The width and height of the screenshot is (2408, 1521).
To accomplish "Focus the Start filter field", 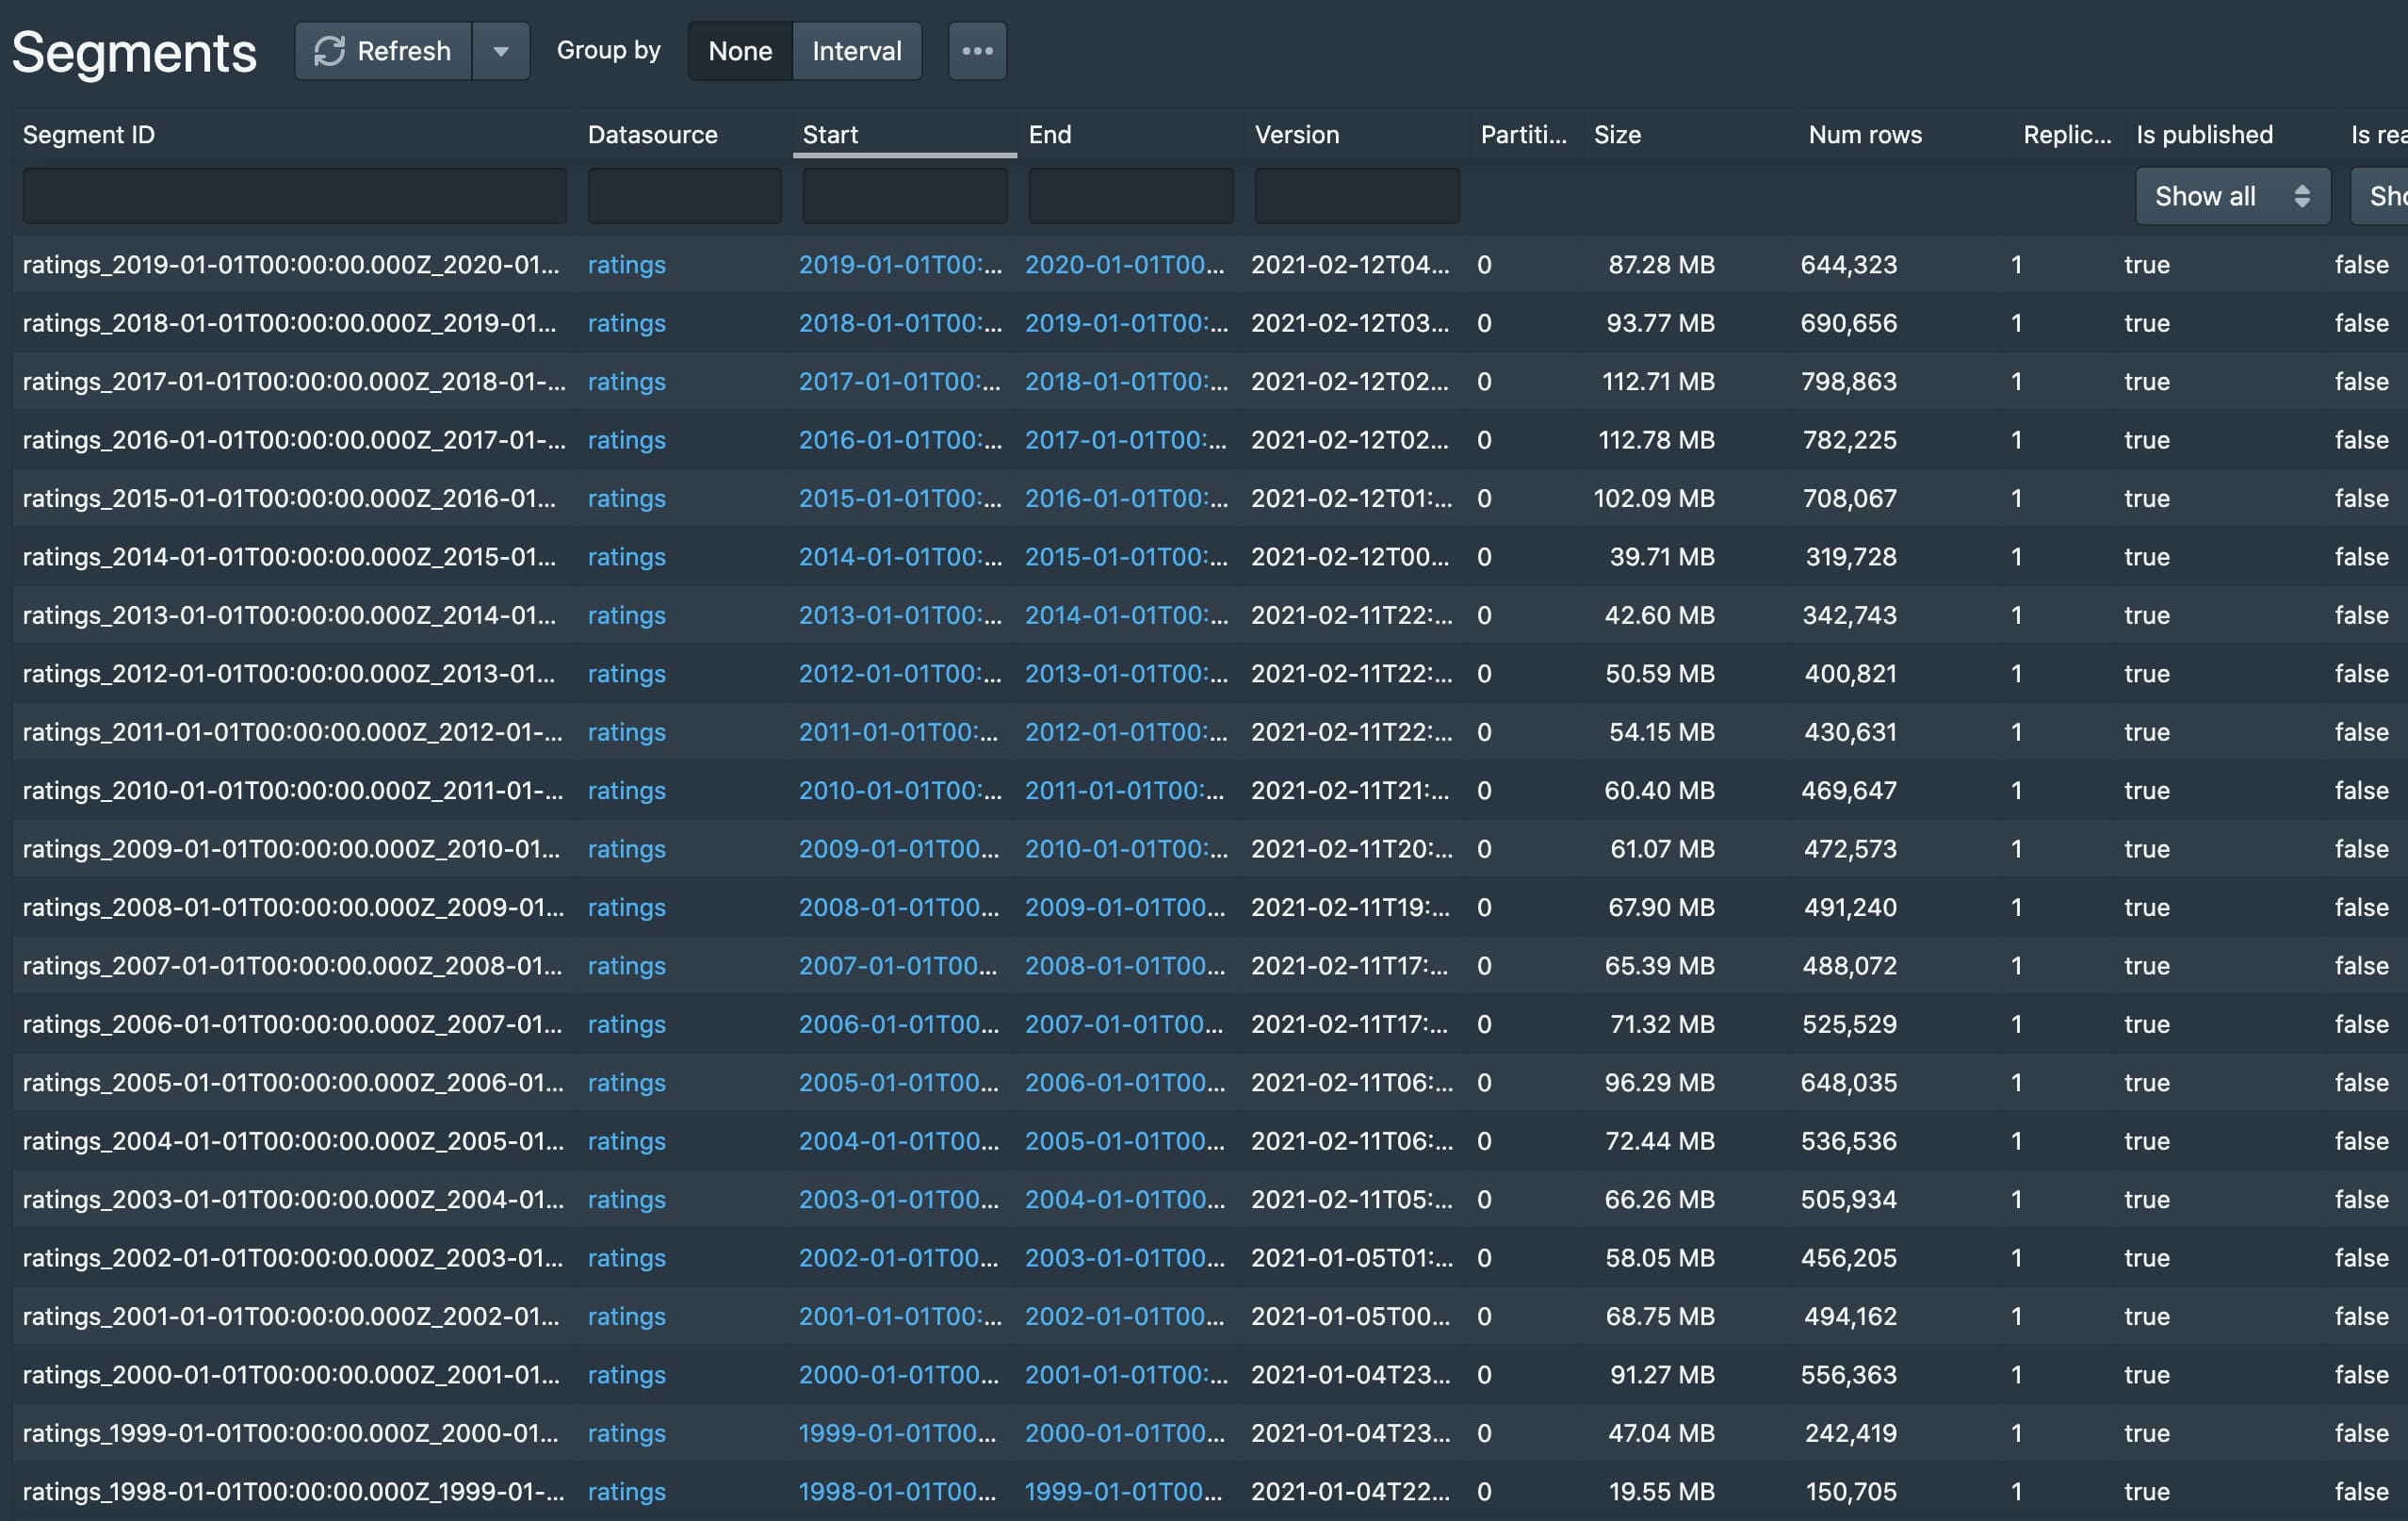I will click(x=904, y=196).
